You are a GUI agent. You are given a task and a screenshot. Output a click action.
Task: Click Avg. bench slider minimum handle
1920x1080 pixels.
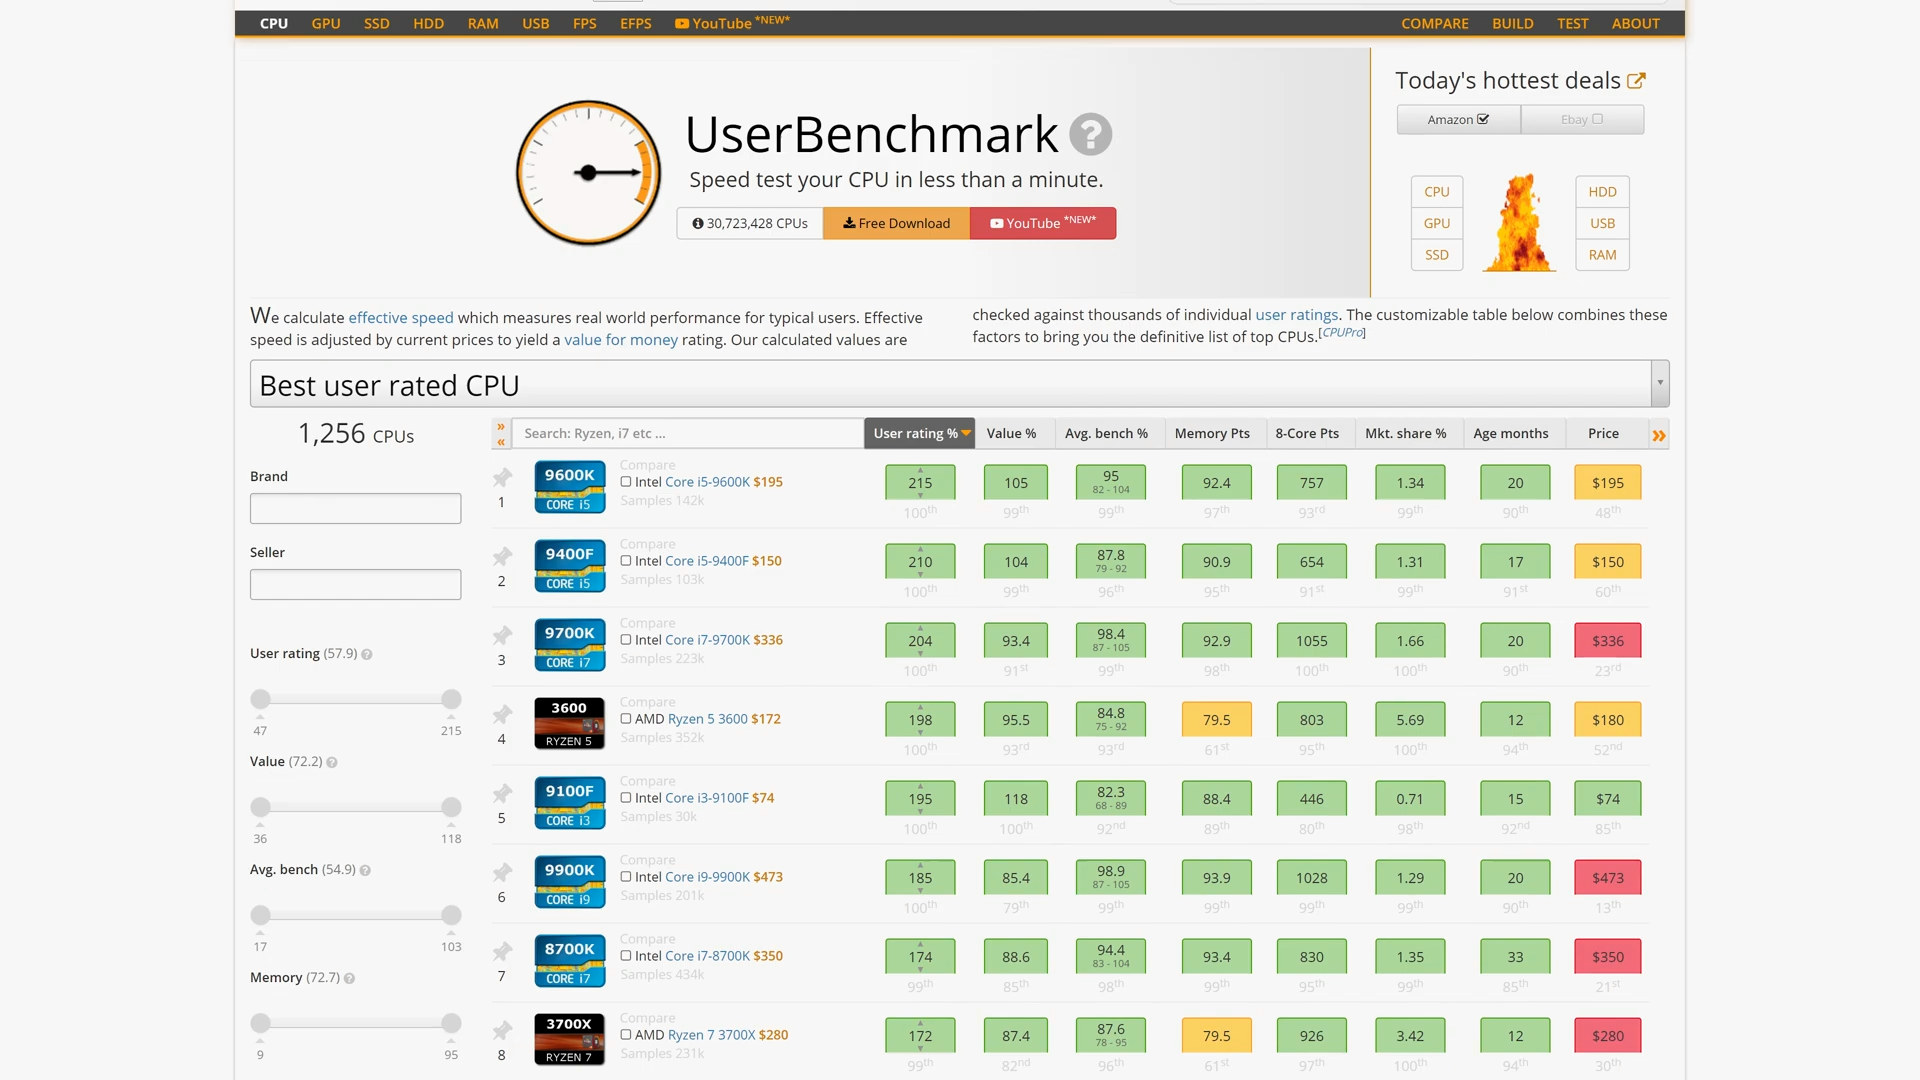tap(260, 915)
